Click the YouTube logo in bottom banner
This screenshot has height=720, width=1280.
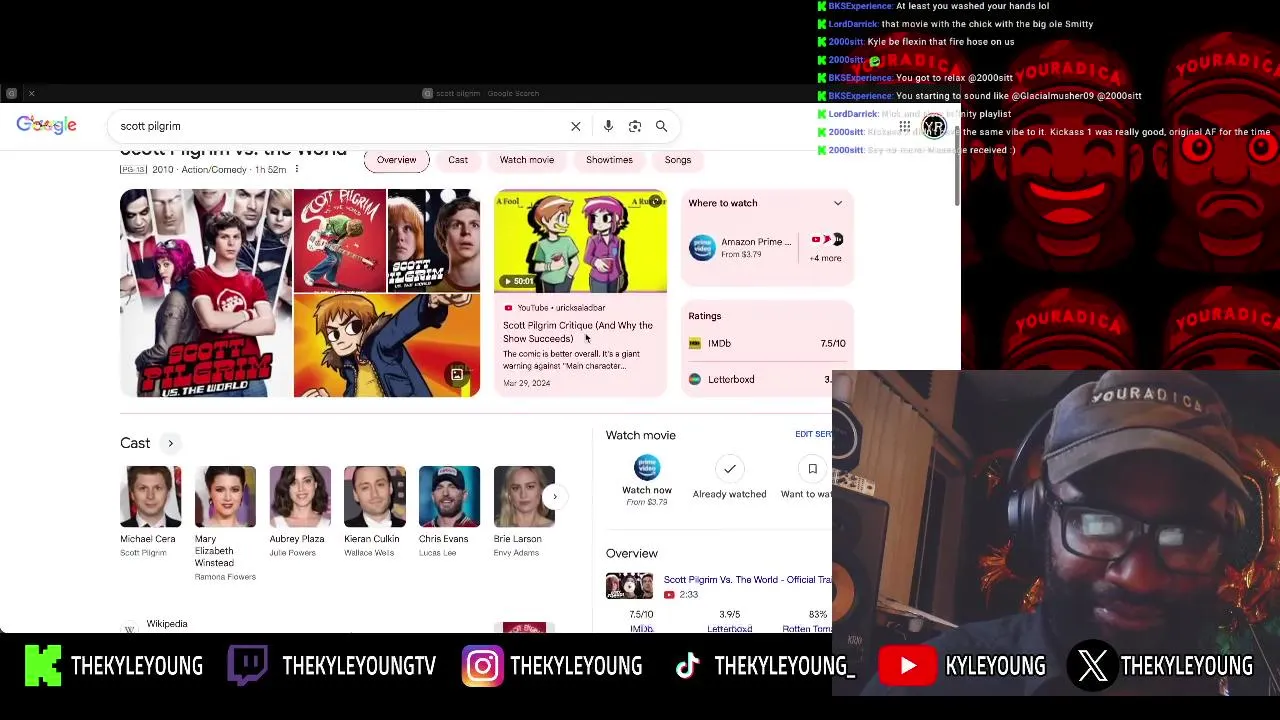pos(907,666)
